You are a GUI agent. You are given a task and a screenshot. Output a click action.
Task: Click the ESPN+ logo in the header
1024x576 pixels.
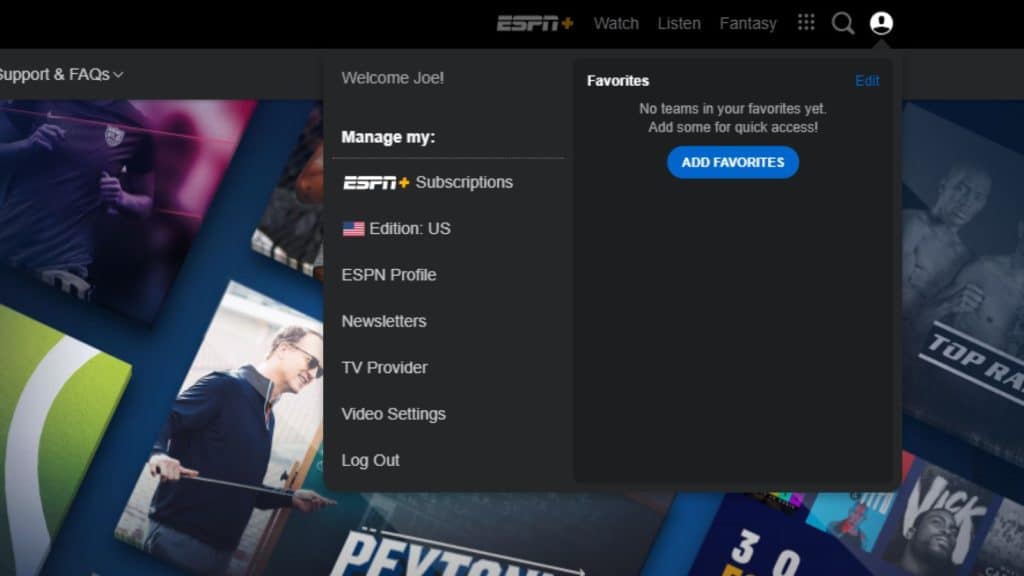[x=537, y=21]
